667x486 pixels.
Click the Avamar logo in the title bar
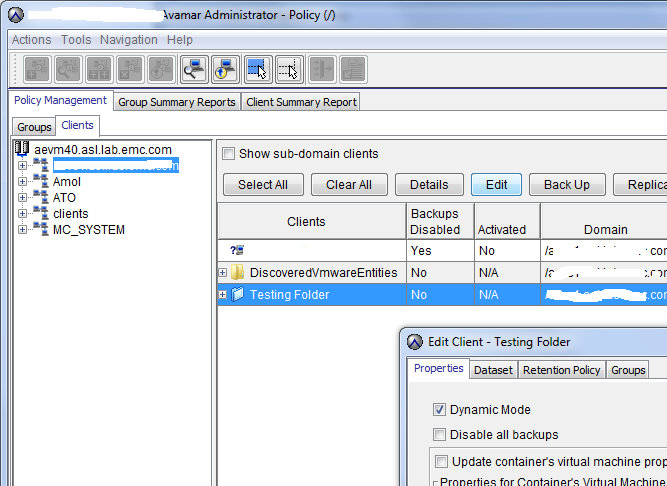click(x=16, y=15)
